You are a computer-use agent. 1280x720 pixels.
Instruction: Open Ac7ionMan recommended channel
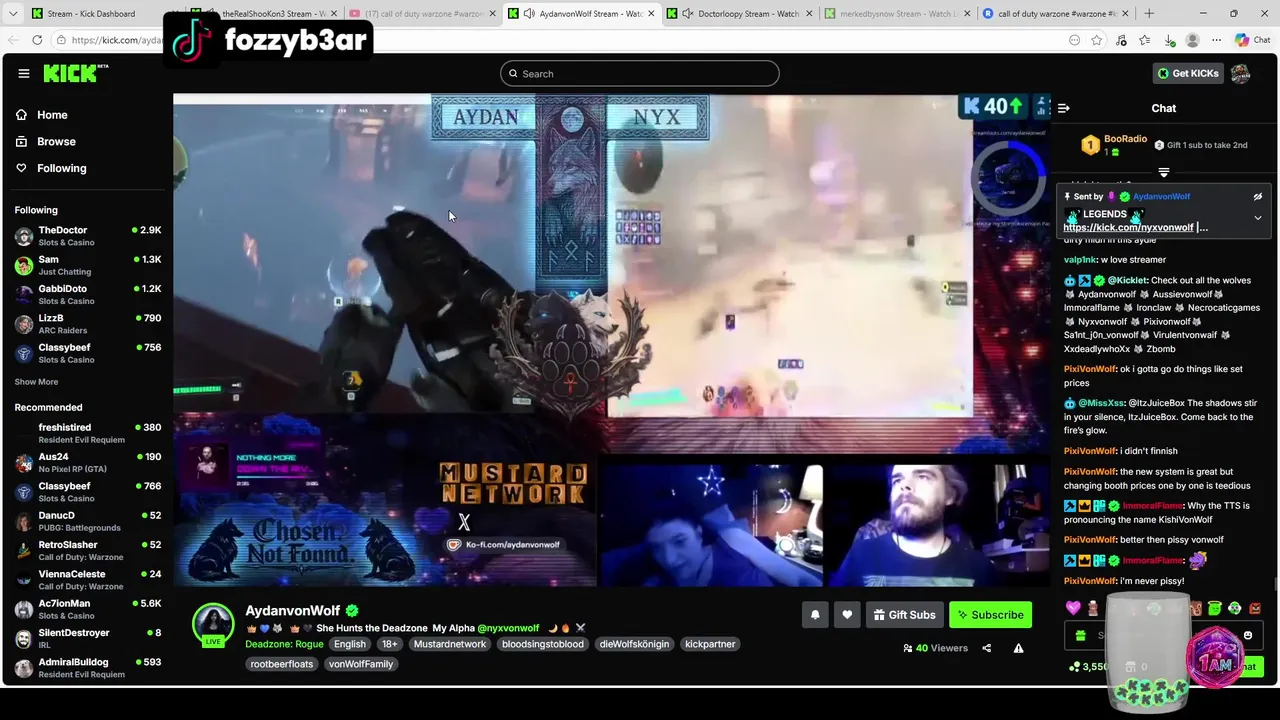pyautogui.click(x=88, y=609)
